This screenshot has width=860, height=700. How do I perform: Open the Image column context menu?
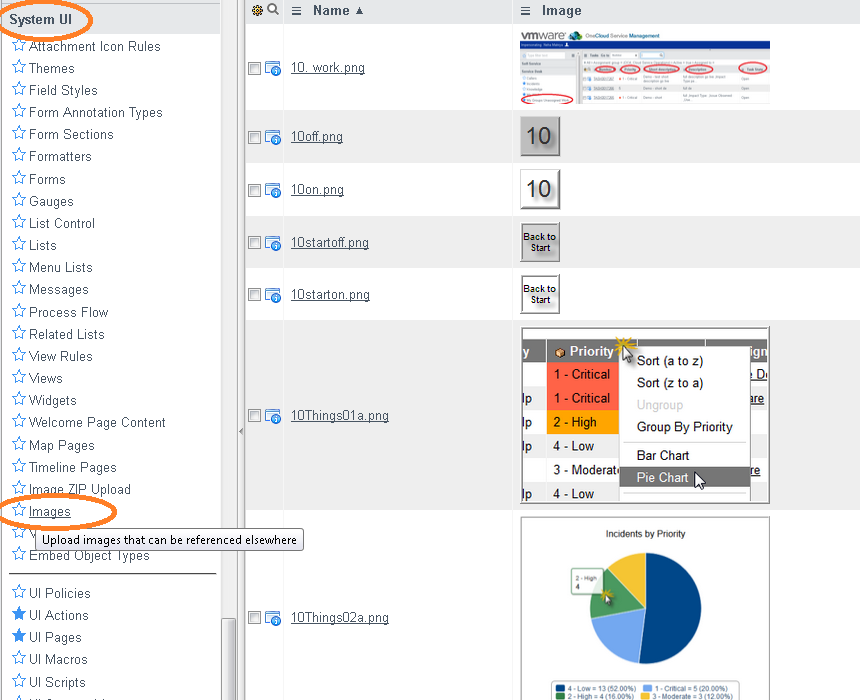[527, 11]
